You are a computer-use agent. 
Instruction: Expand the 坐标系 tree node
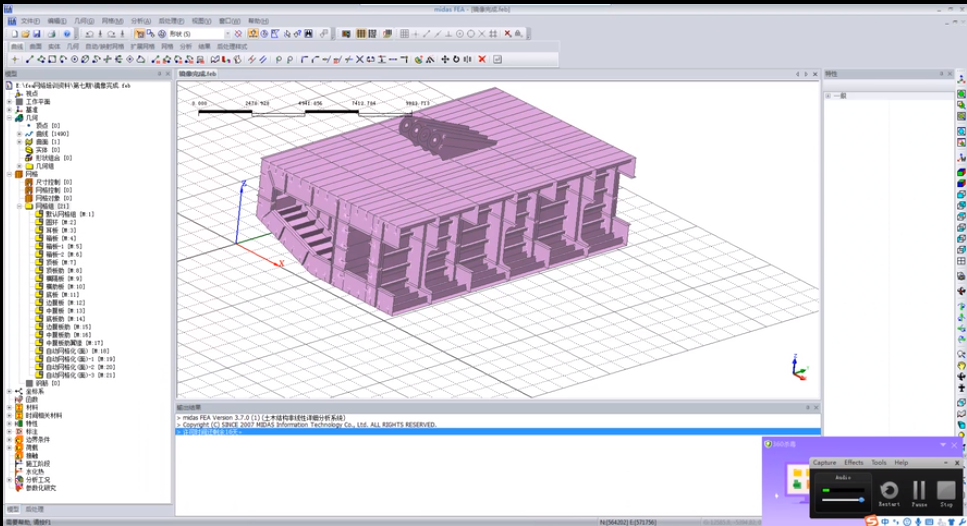point(9,391)
